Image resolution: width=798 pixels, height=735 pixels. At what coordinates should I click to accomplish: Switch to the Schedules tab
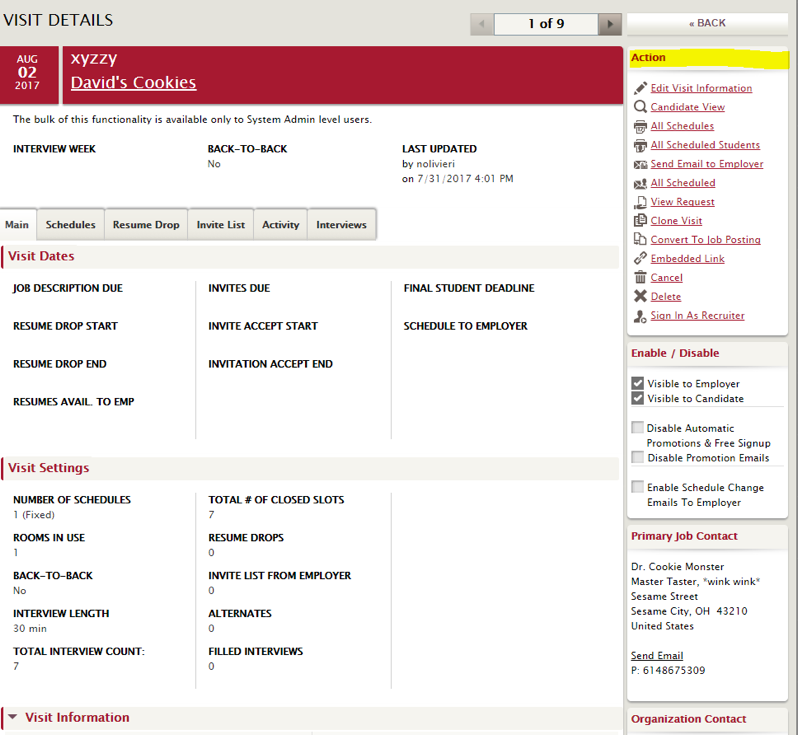71,224
